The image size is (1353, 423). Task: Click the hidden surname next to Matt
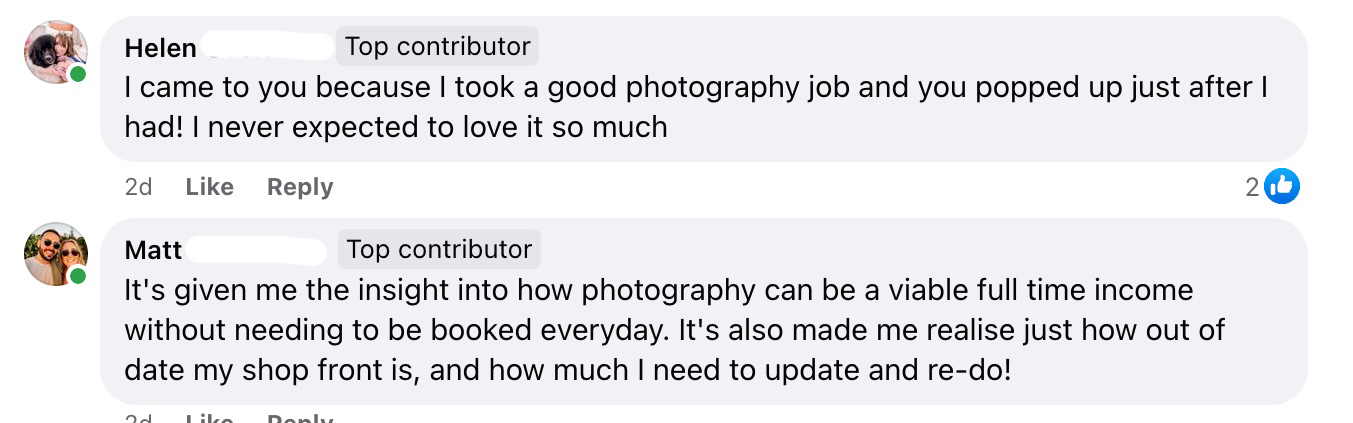[x=256, y=250]
